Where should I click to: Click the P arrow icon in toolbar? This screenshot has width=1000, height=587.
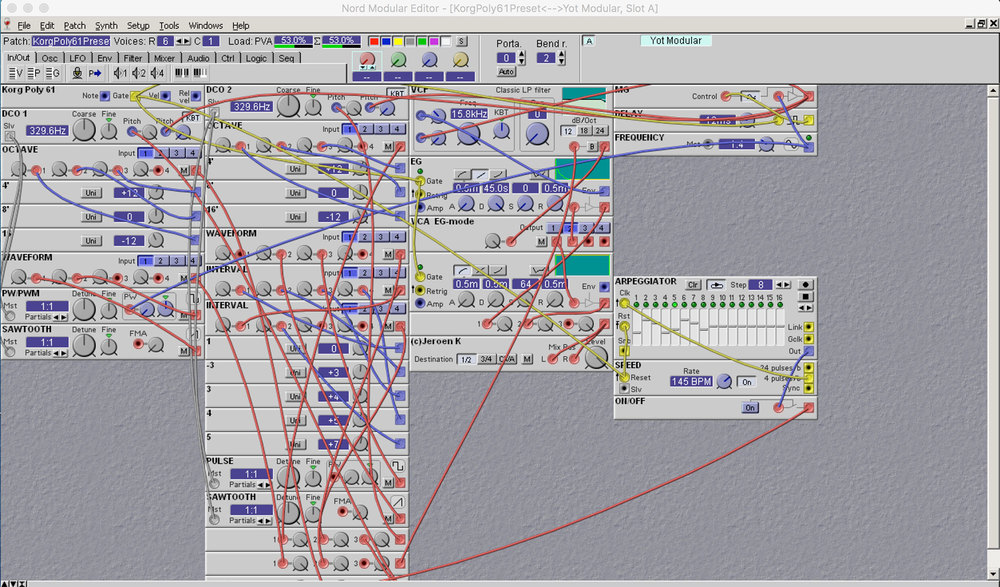point(95,73)
